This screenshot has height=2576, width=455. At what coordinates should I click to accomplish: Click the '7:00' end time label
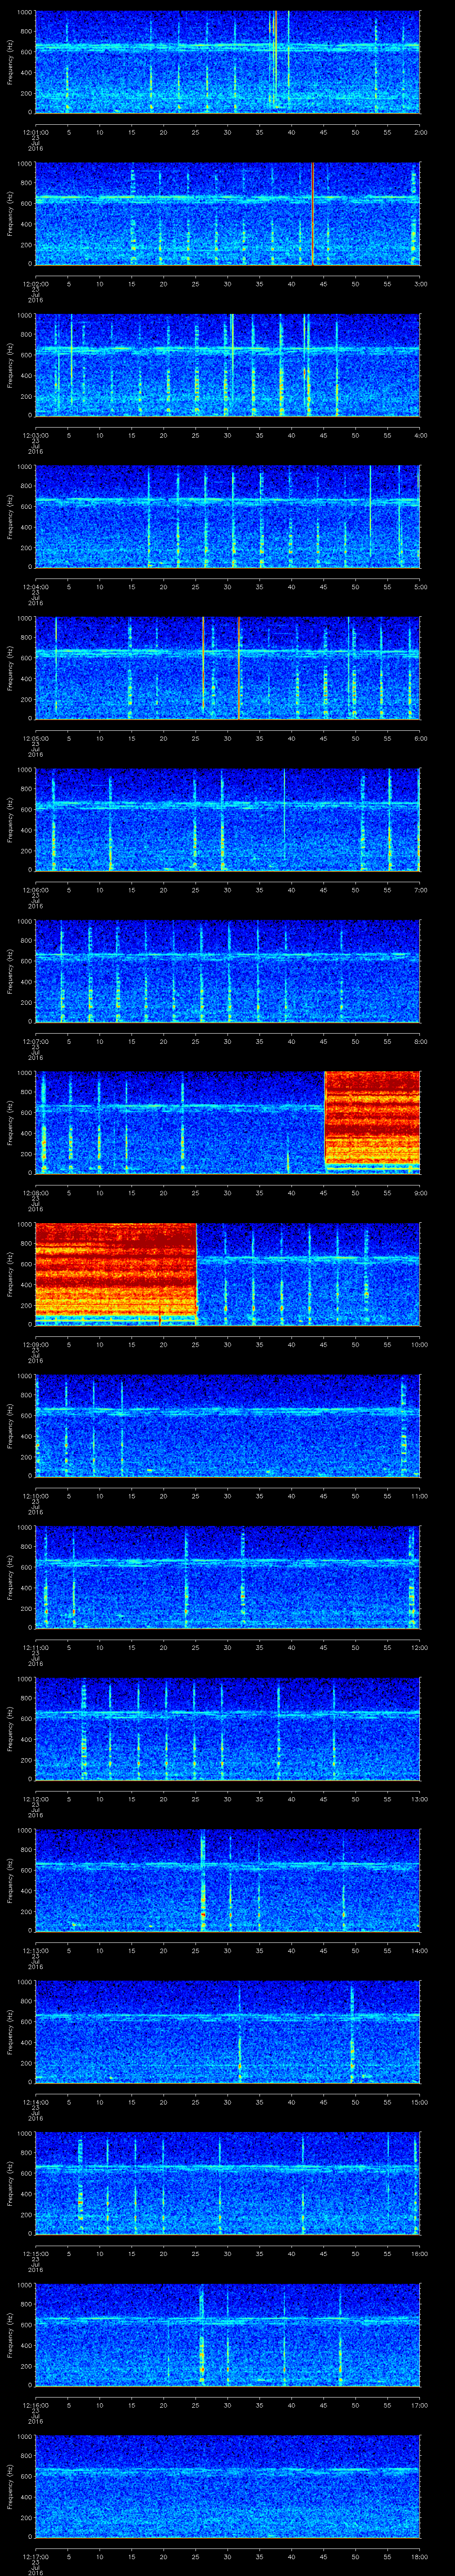click(420, 890)
